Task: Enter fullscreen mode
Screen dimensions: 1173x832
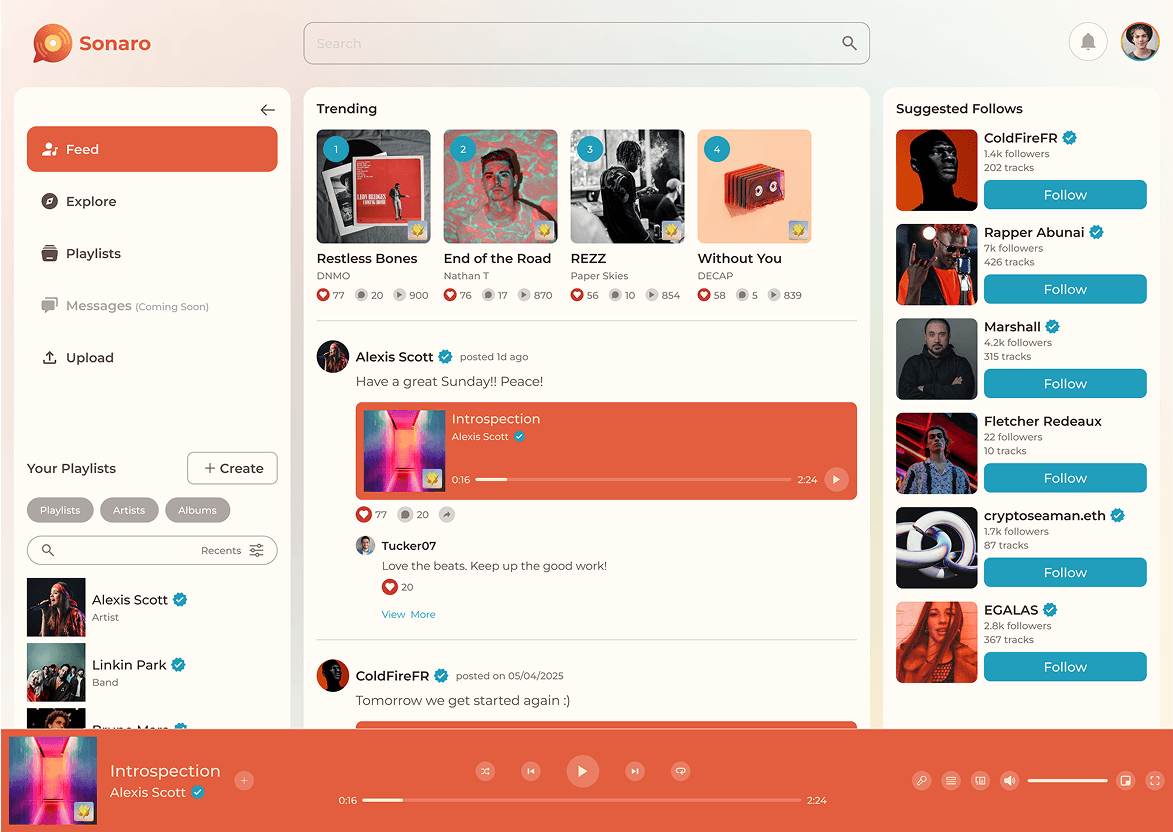Action: [x=1154, y=780]
